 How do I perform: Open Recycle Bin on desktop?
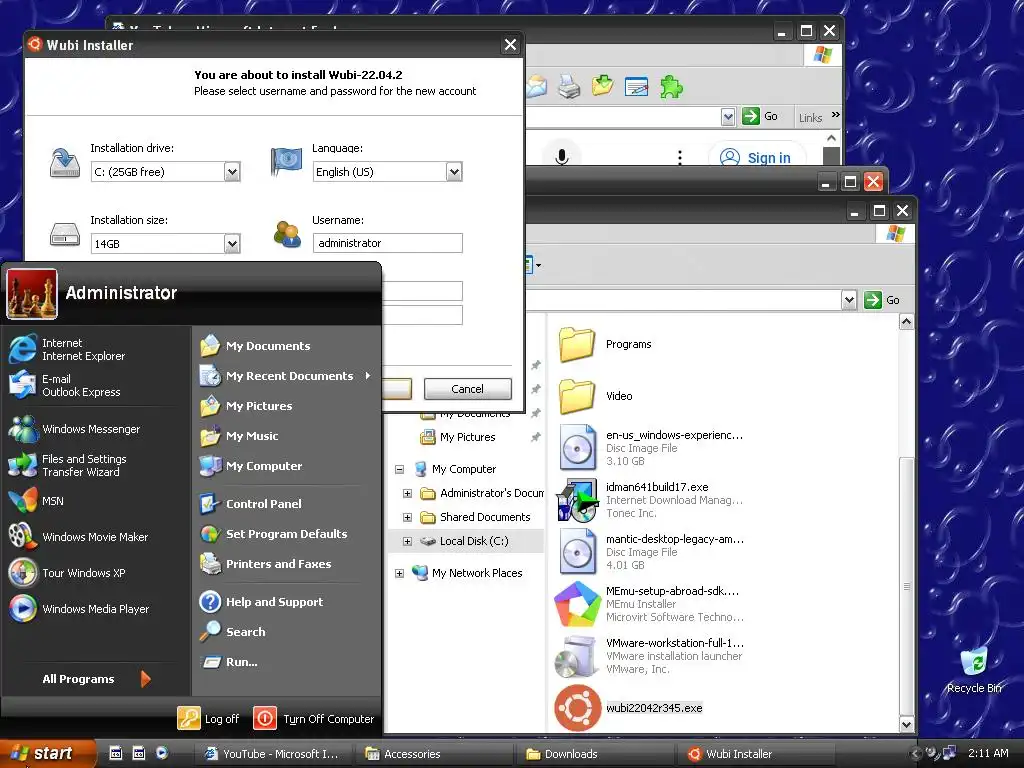(x=974, y=669)
